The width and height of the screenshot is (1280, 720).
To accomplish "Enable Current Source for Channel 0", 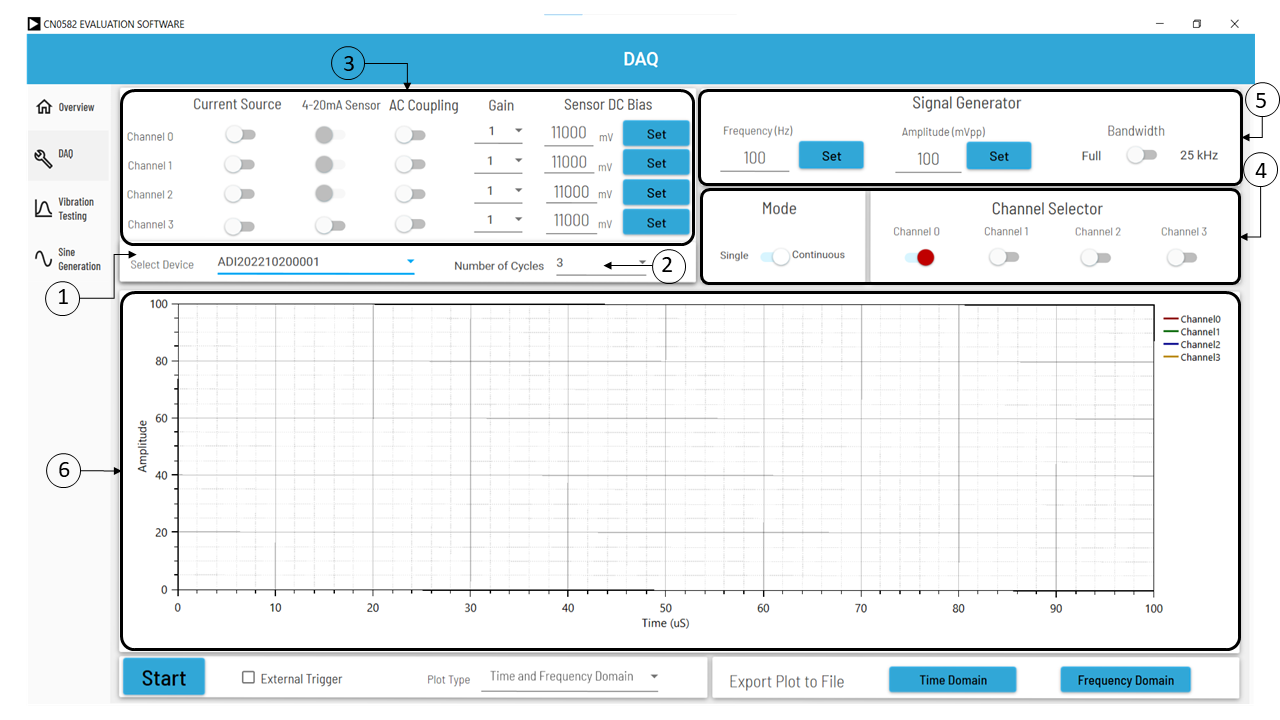I will pos(238,134).
